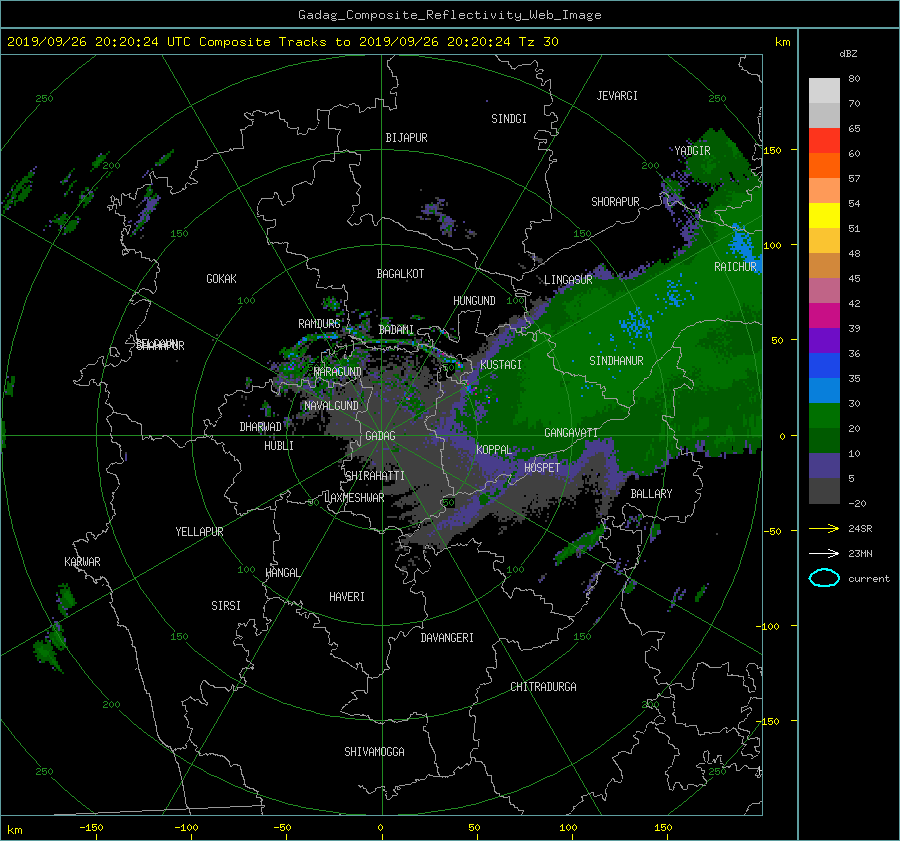Click the bottom-left km axis label
Screen dimensions: 900x841
point(14,830)
